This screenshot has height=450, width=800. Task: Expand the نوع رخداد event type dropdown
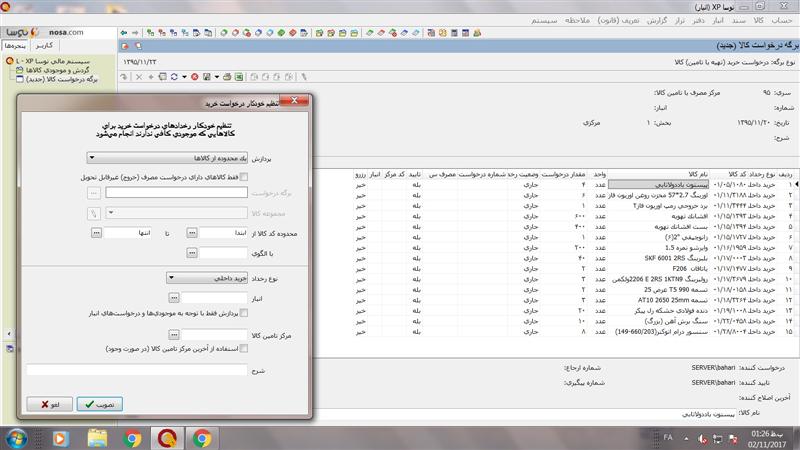200,279
